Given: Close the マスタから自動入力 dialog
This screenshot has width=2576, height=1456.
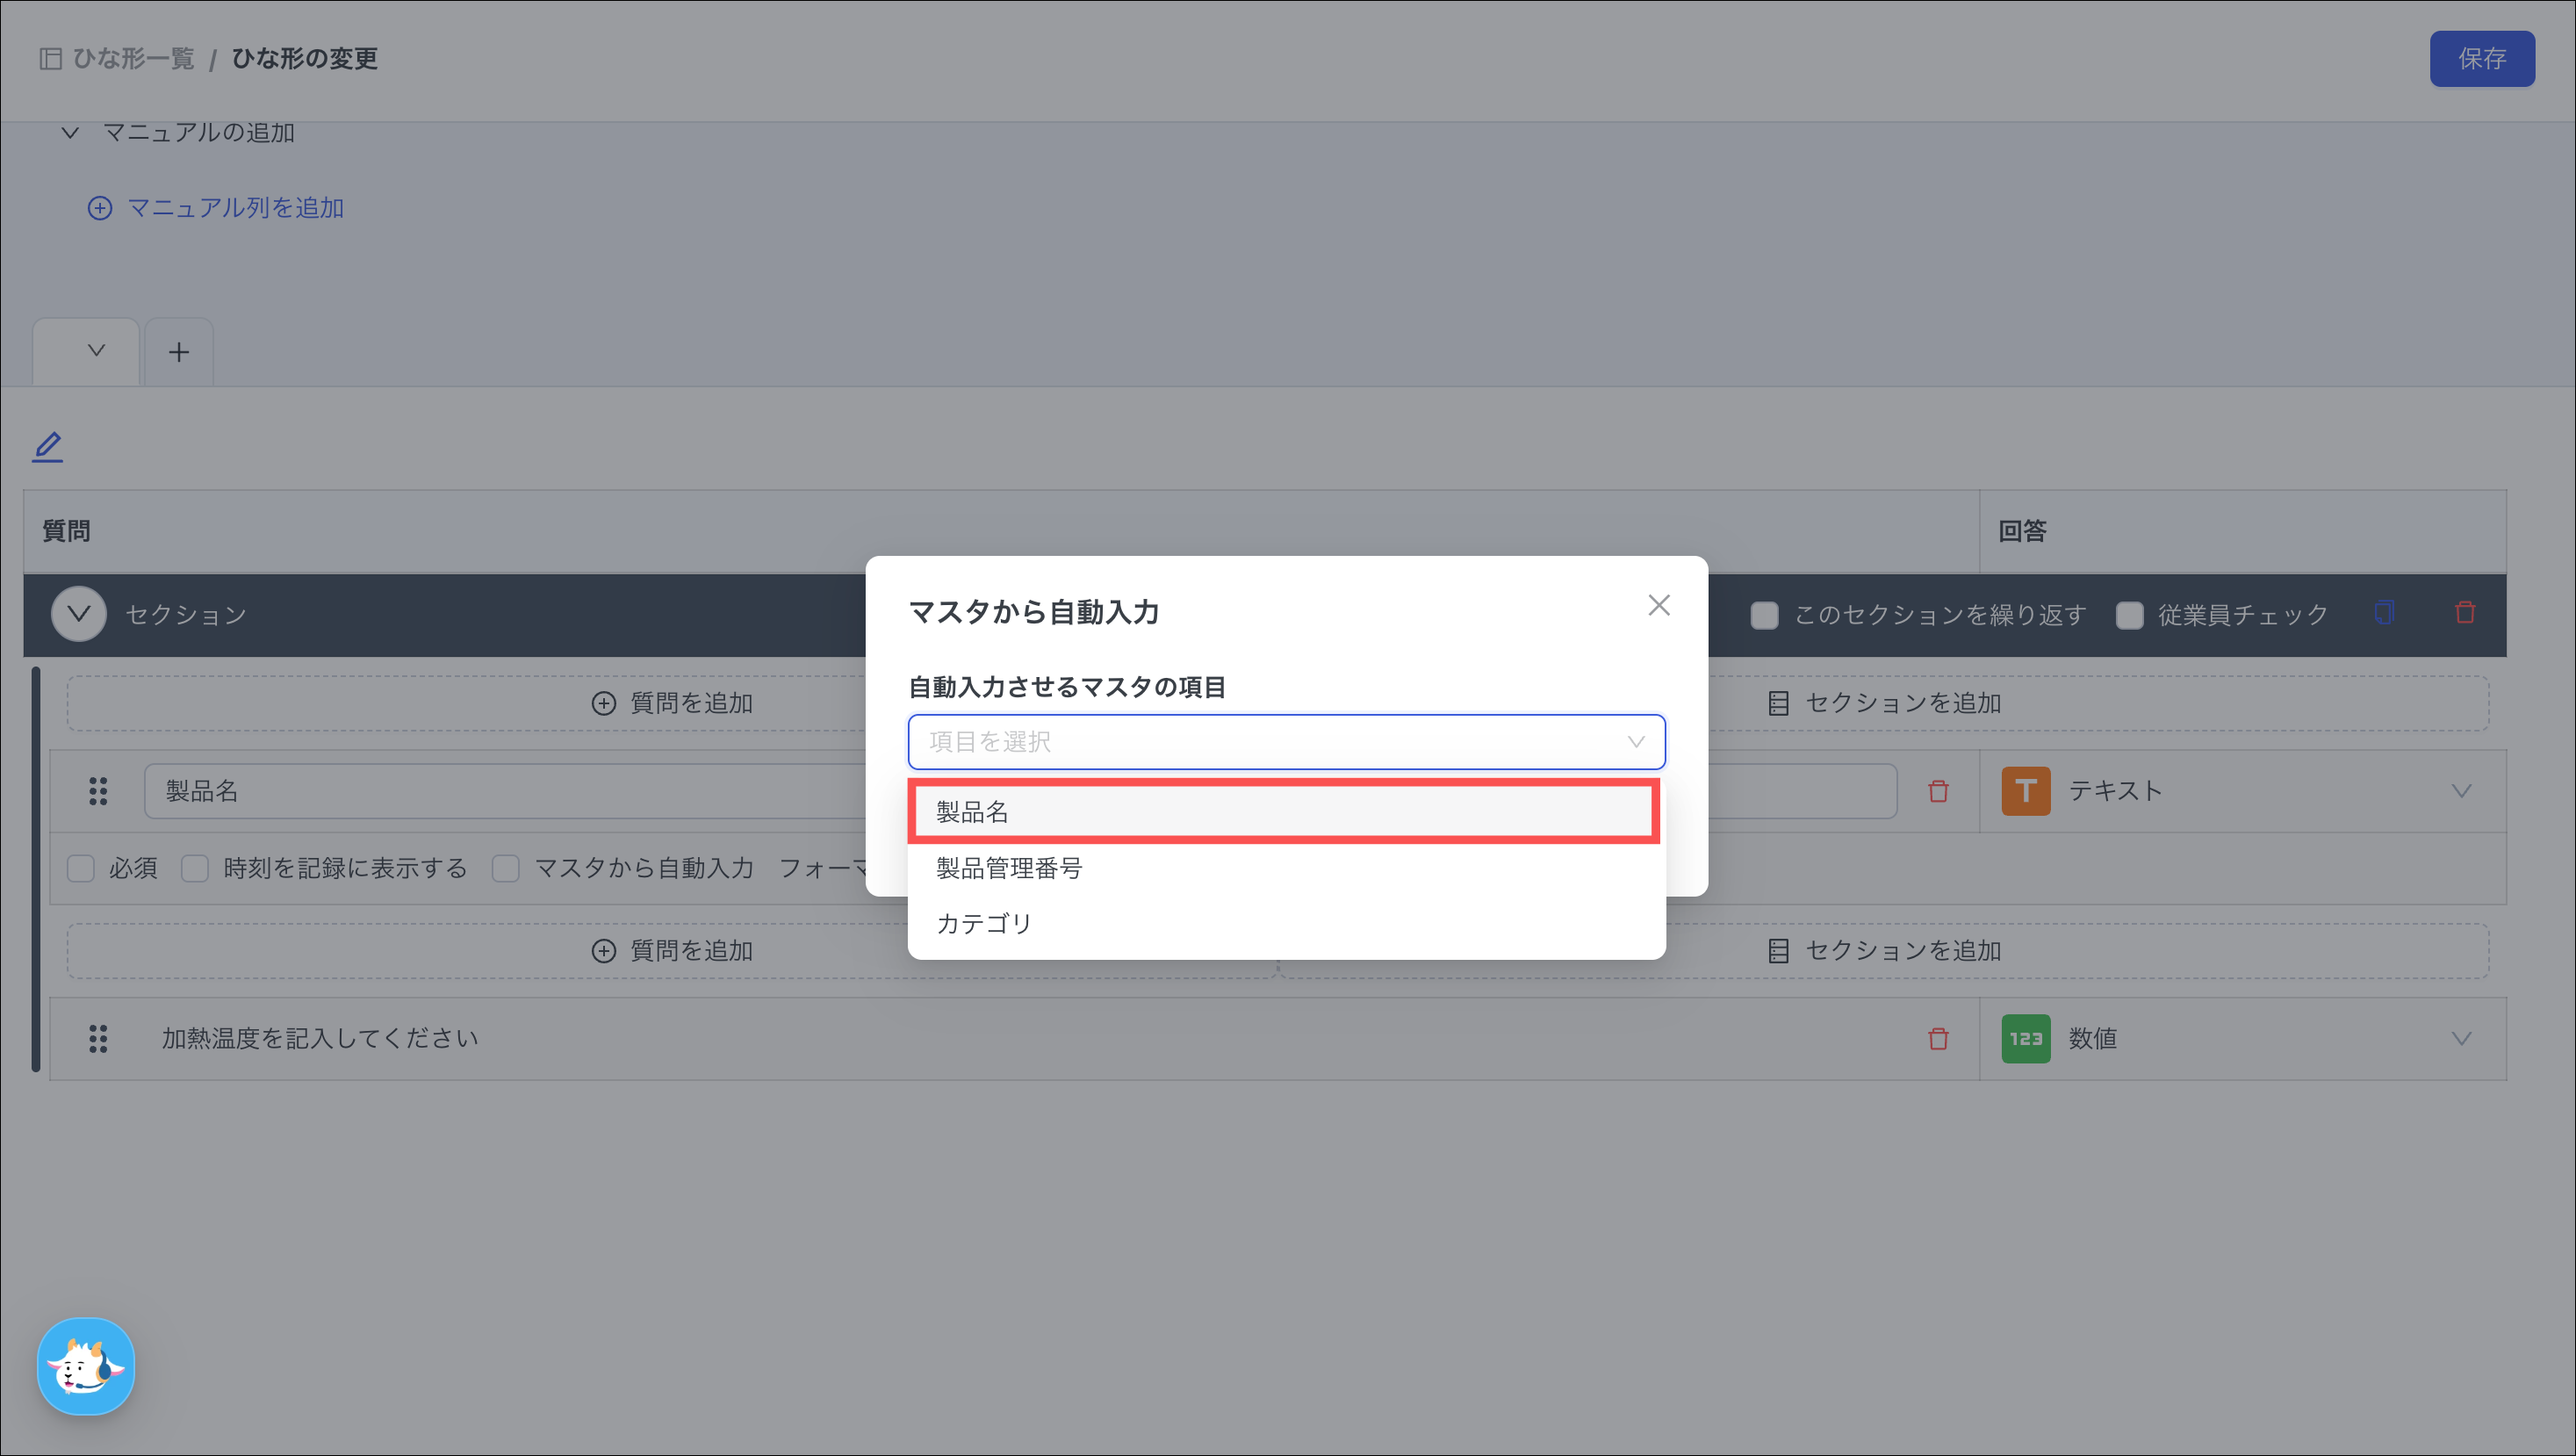Looking at the screenshot, I should tap(1659, 606).
